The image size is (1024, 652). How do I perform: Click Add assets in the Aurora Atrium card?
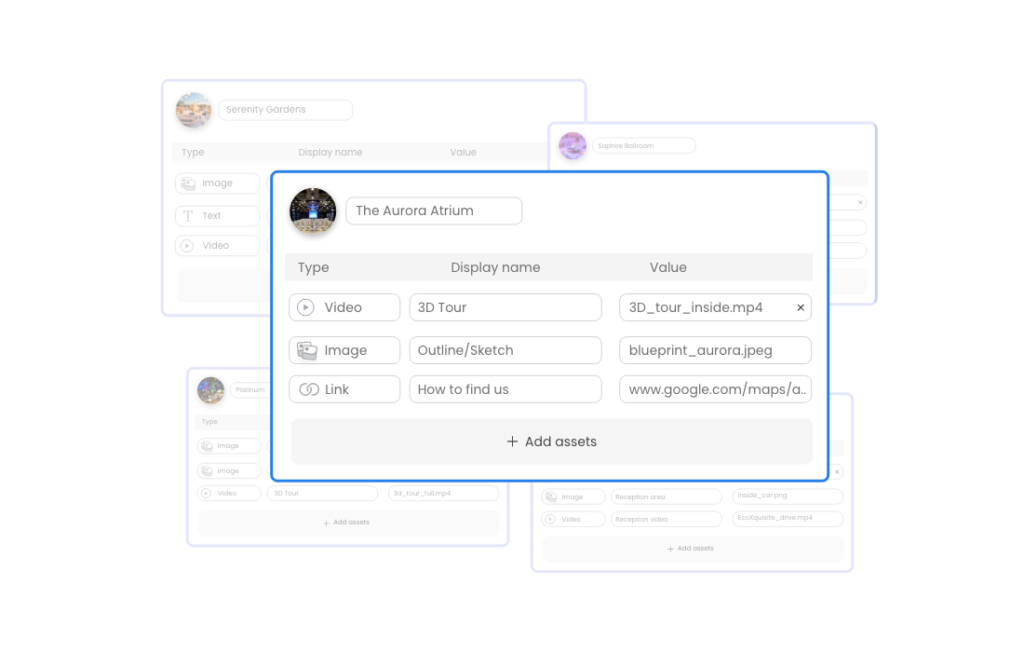point(552,442)
